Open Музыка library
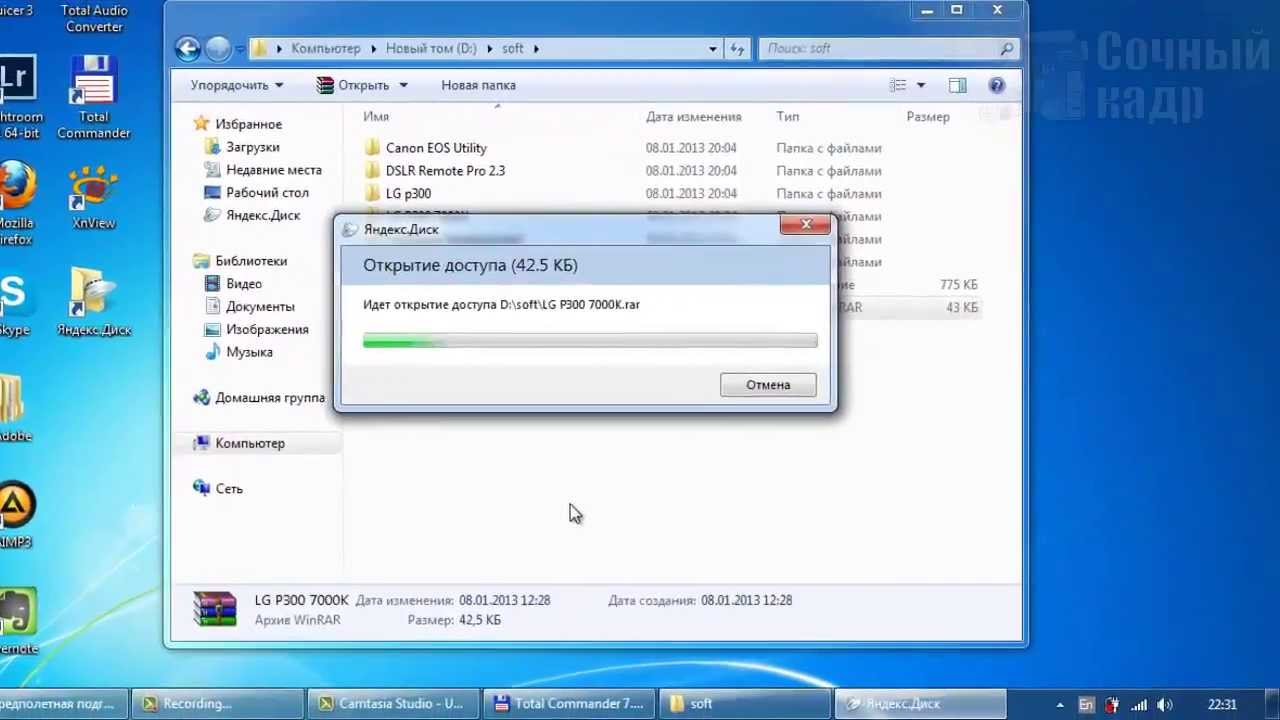Viewport: 1280px width, 720px height. (249, 352)
